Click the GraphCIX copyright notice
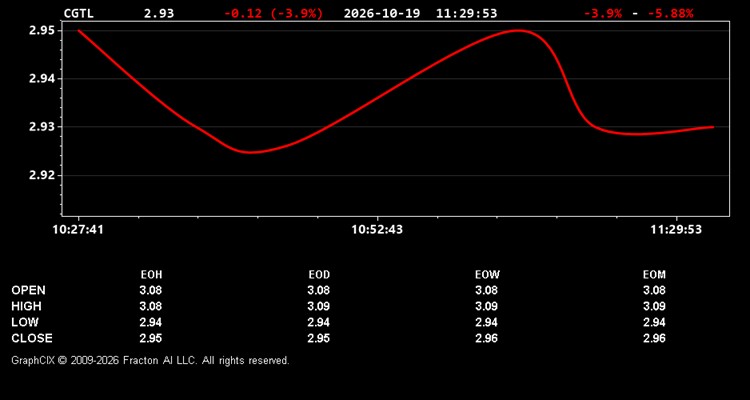 click(150, 360)
